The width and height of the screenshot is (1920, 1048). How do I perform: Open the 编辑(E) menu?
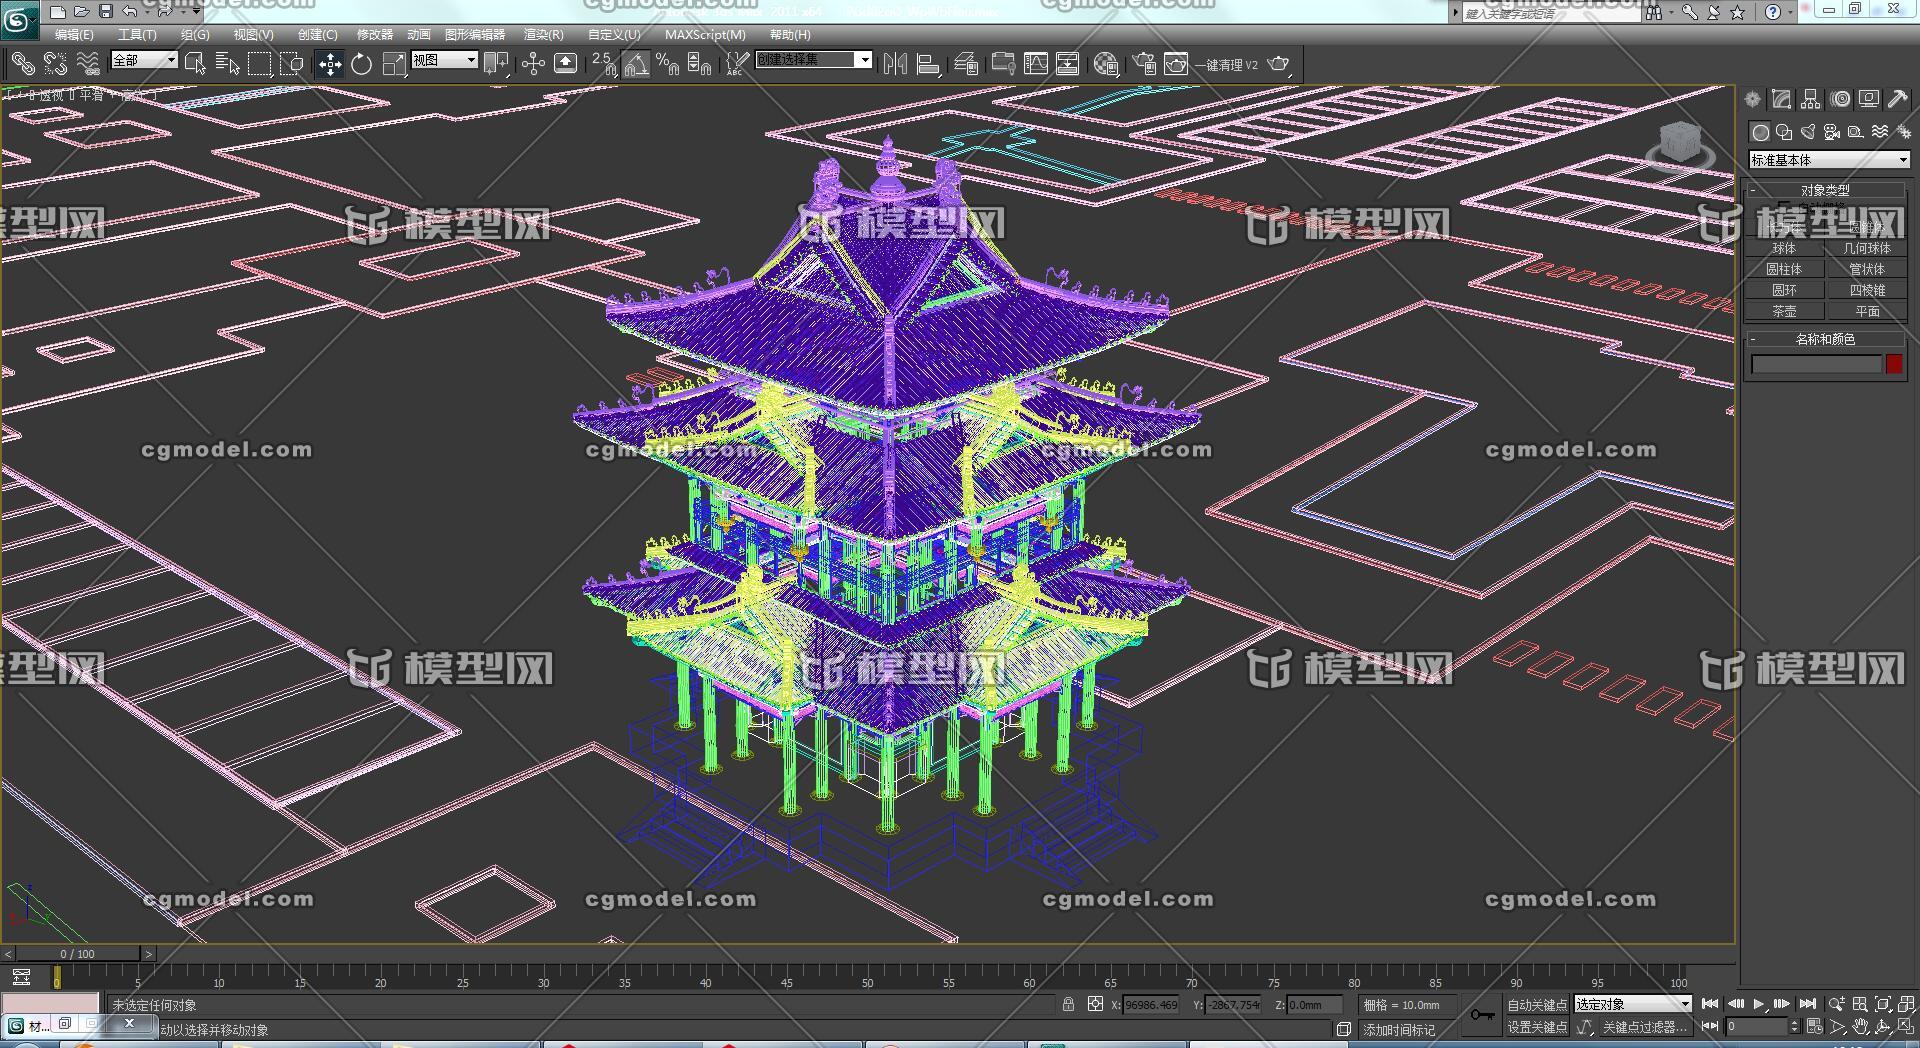point(74,34)
